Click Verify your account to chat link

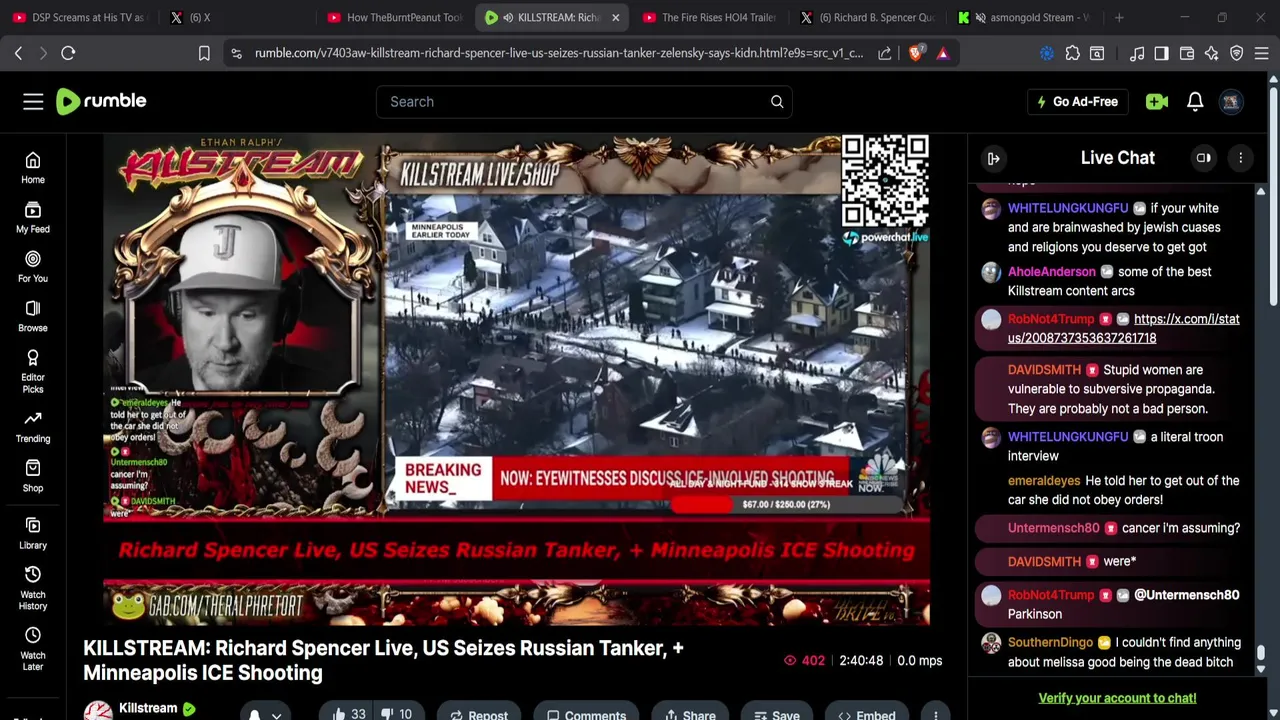(x=1117, y=698)
